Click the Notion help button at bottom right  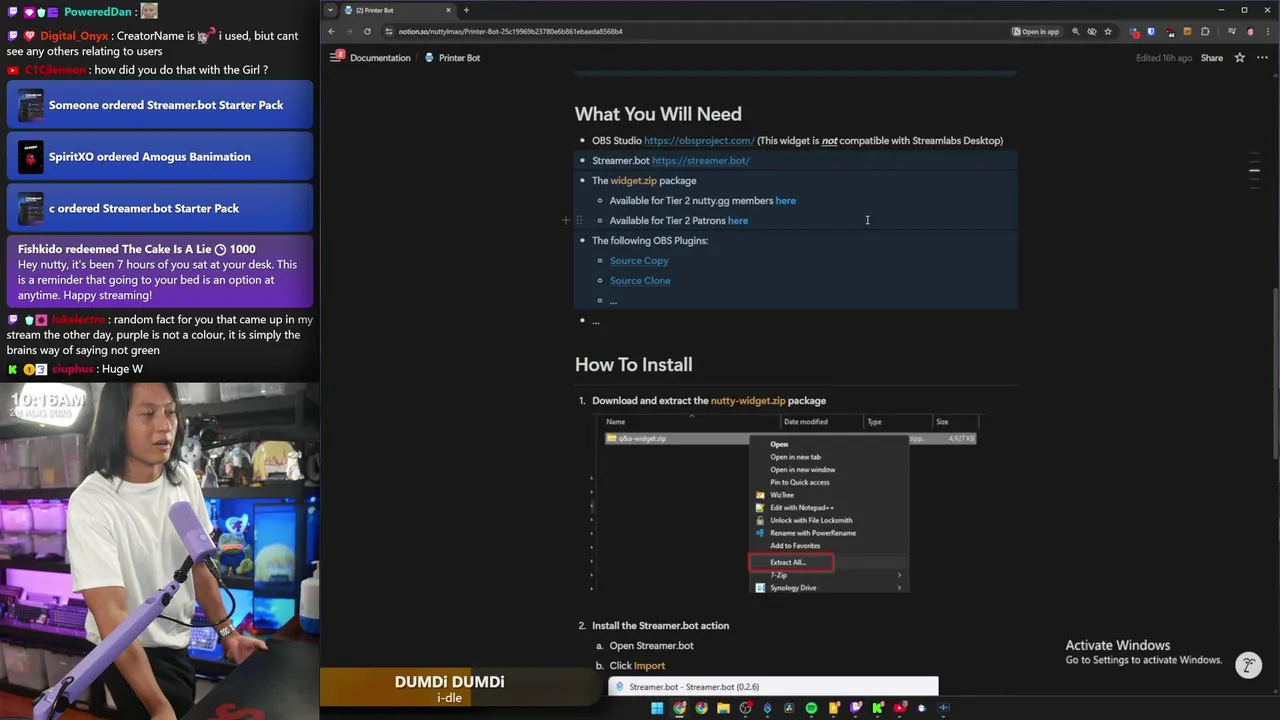pyautogui.click(x=1248, y=665)
